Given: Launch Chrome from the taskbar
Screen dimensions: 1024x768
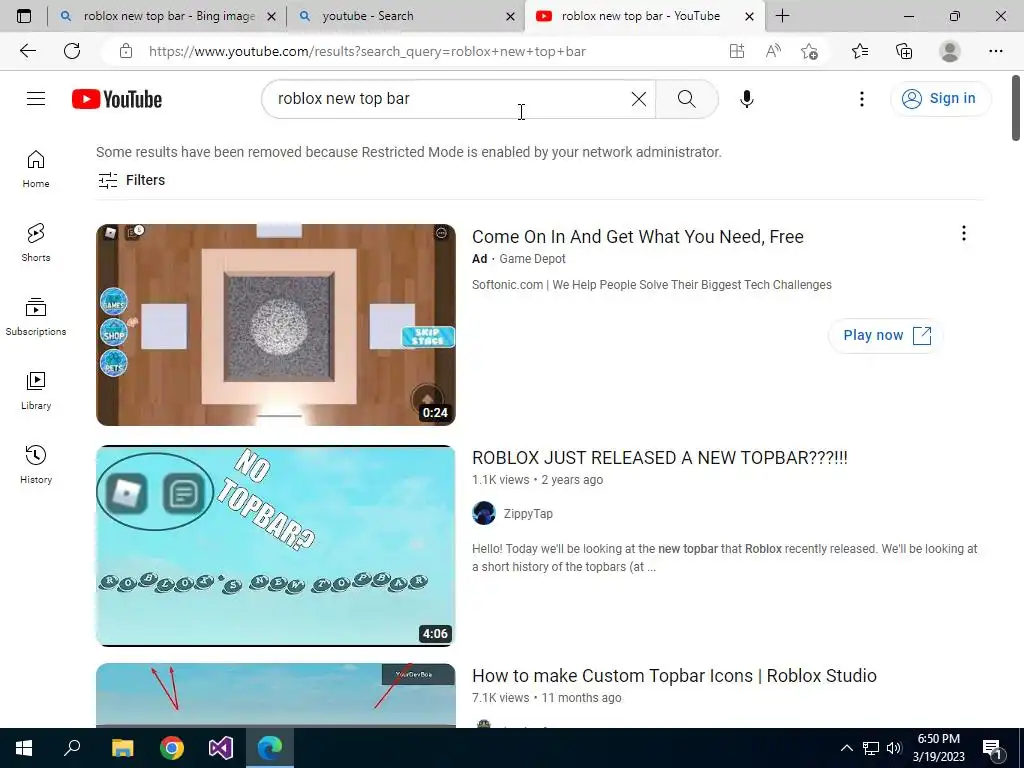Looking at the screenshot, I should coord(172,748).
